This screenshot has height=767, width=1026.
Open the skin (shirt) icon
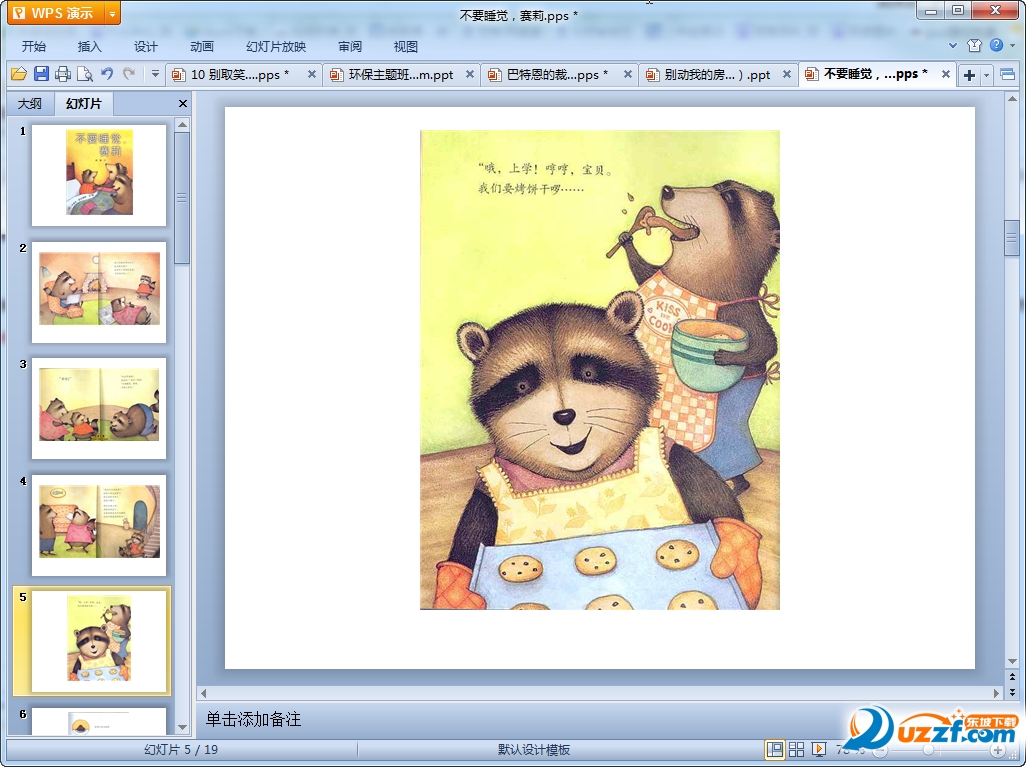click(x=974, y=45)
